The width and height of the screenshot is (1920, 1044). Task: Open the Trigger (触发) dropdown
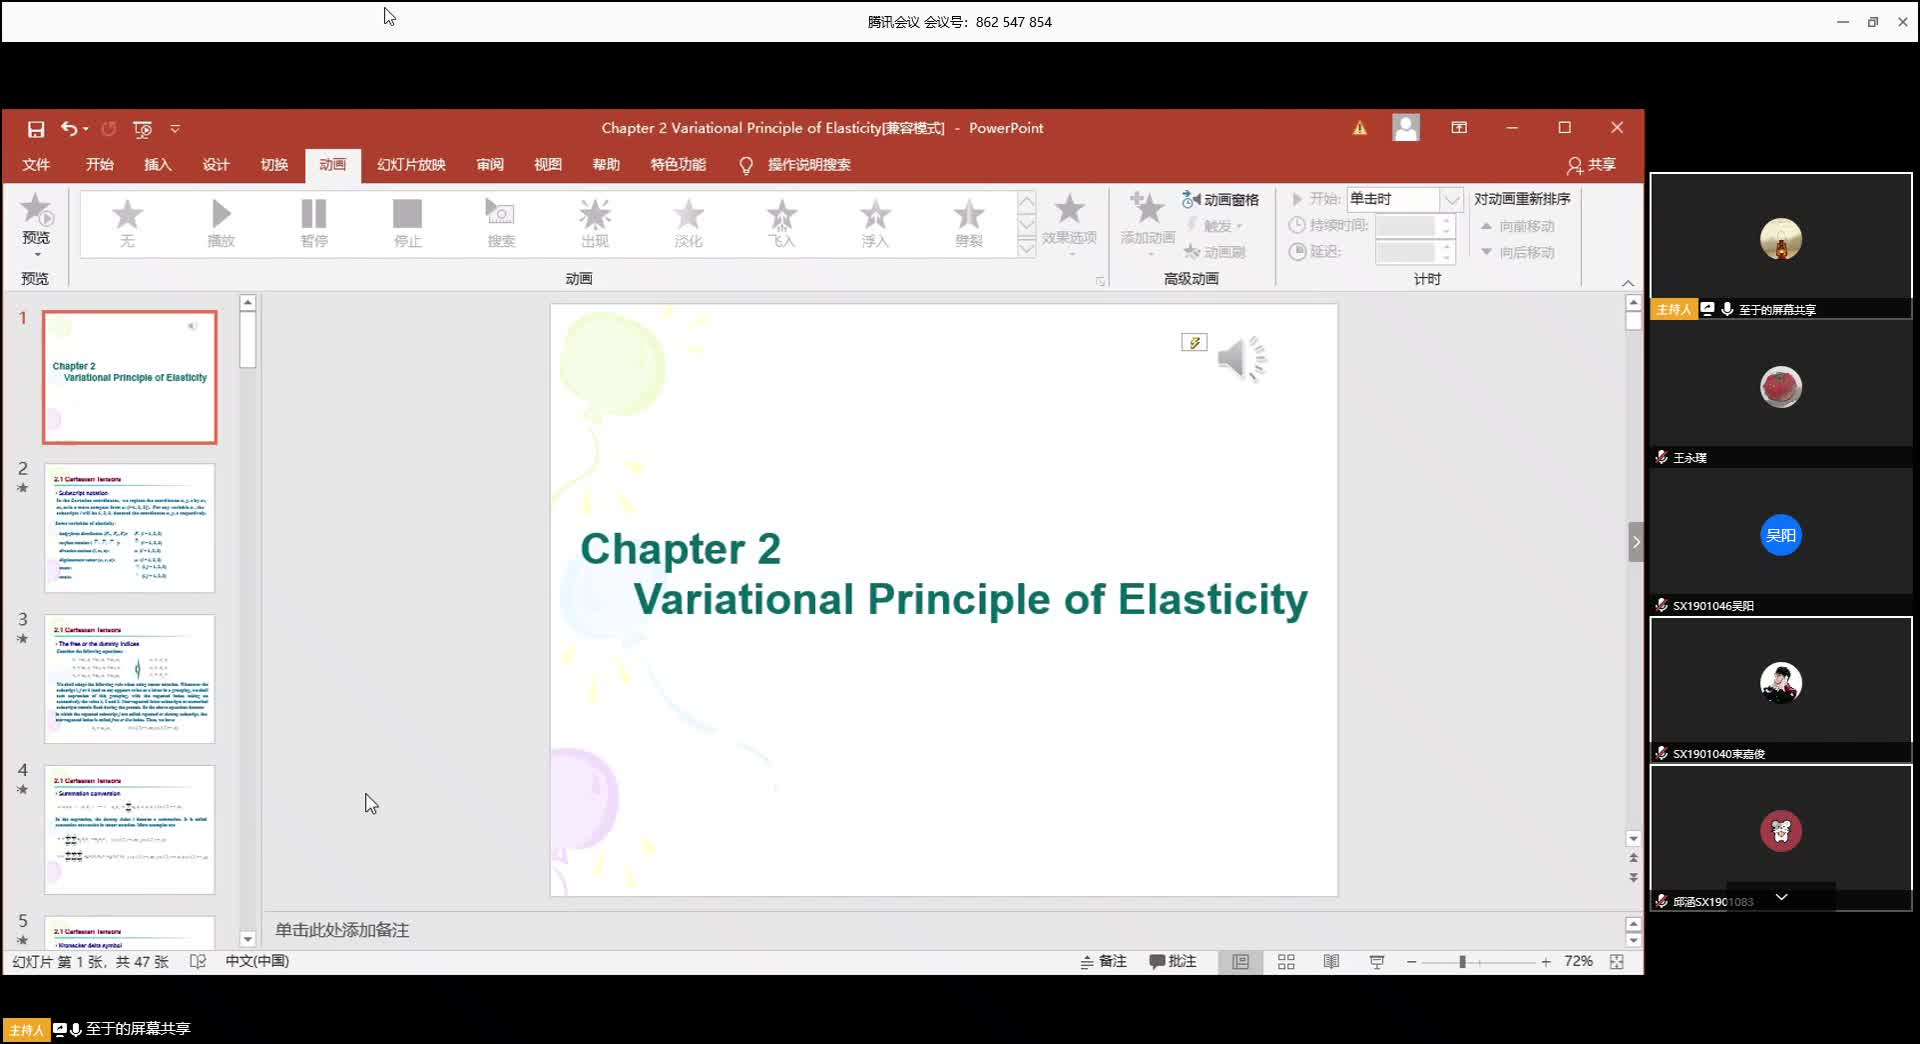click(x=1215, y=226)
